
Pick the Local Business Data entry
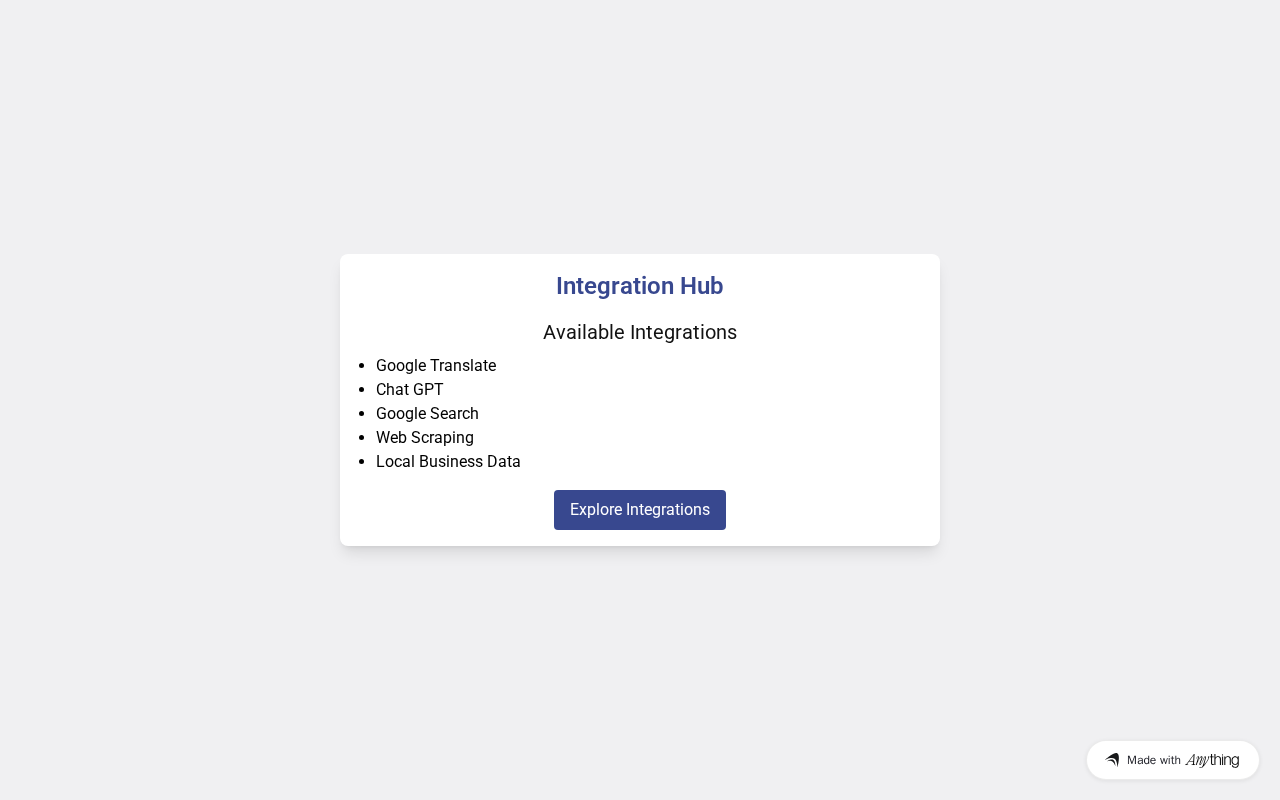[448, 462]
